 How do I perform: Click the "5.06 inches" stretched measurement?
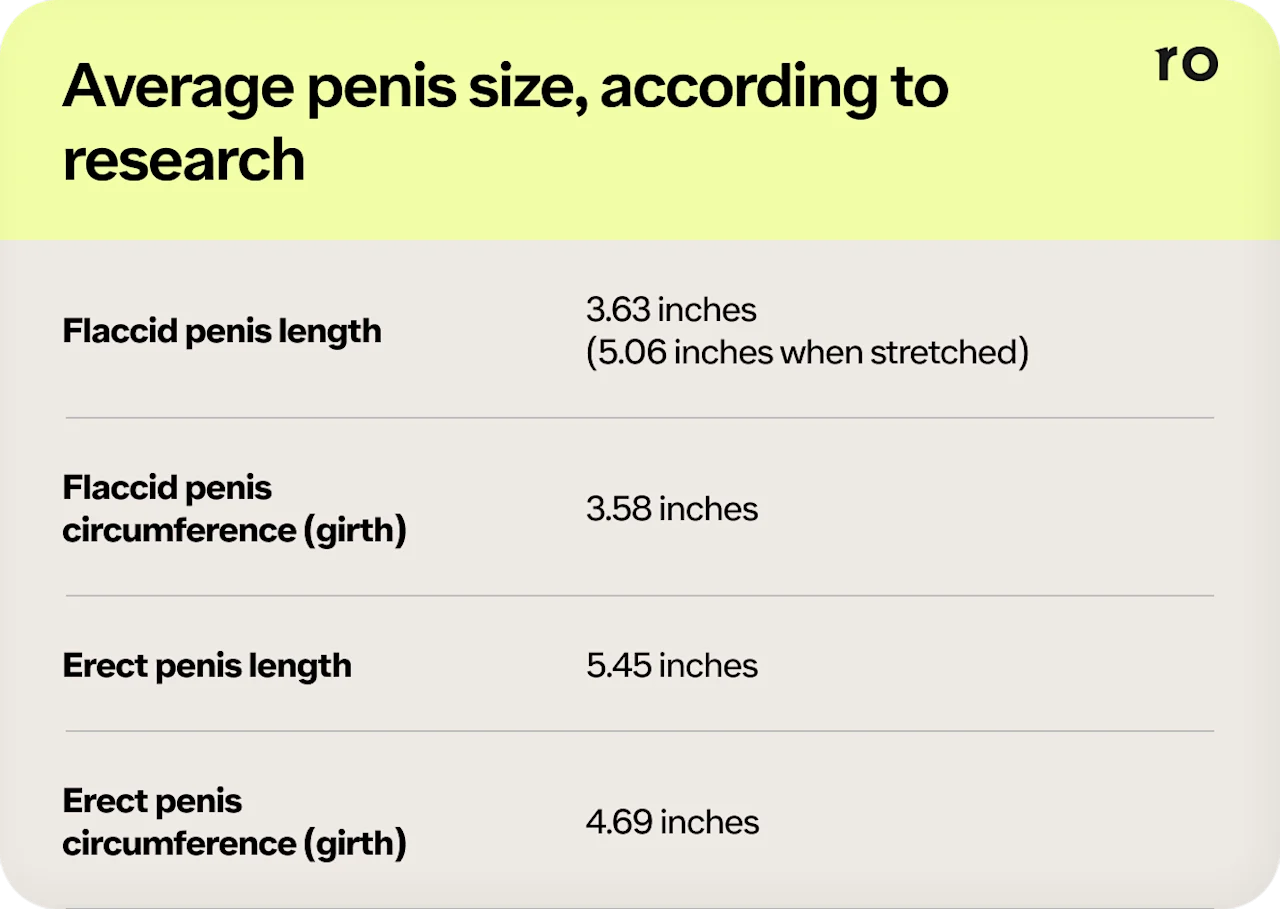[x=681, y=352]
